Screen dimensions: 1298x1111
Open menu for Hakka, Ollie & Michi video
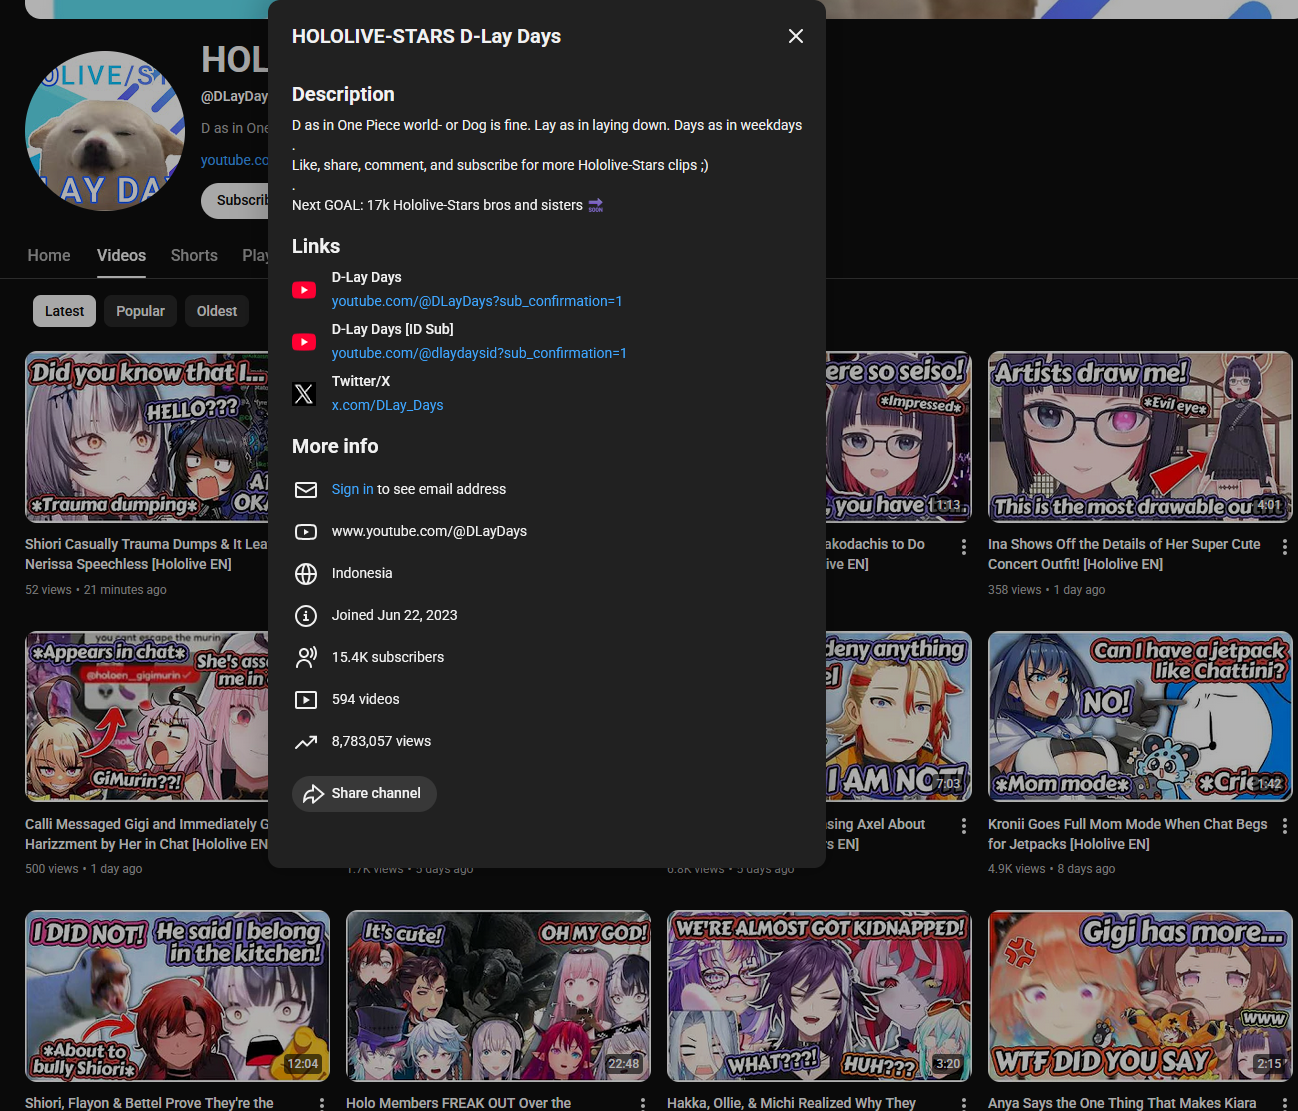point(964,1103)
